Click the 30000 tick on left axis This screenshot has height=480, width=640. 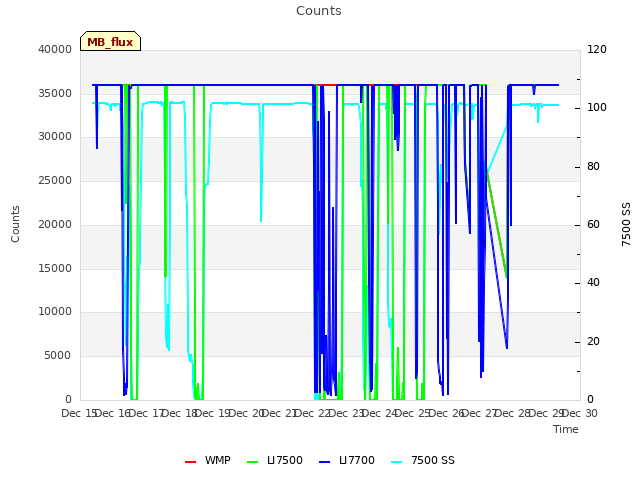click(55, 136)
